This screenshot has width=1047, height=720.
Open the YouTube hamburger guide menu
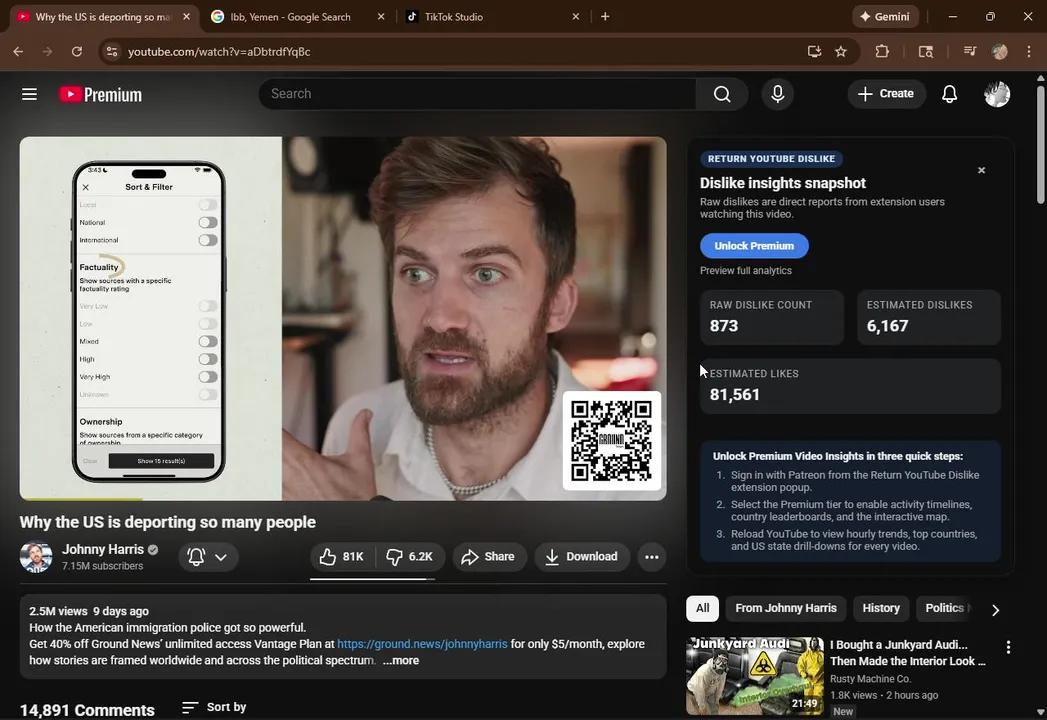29,94
